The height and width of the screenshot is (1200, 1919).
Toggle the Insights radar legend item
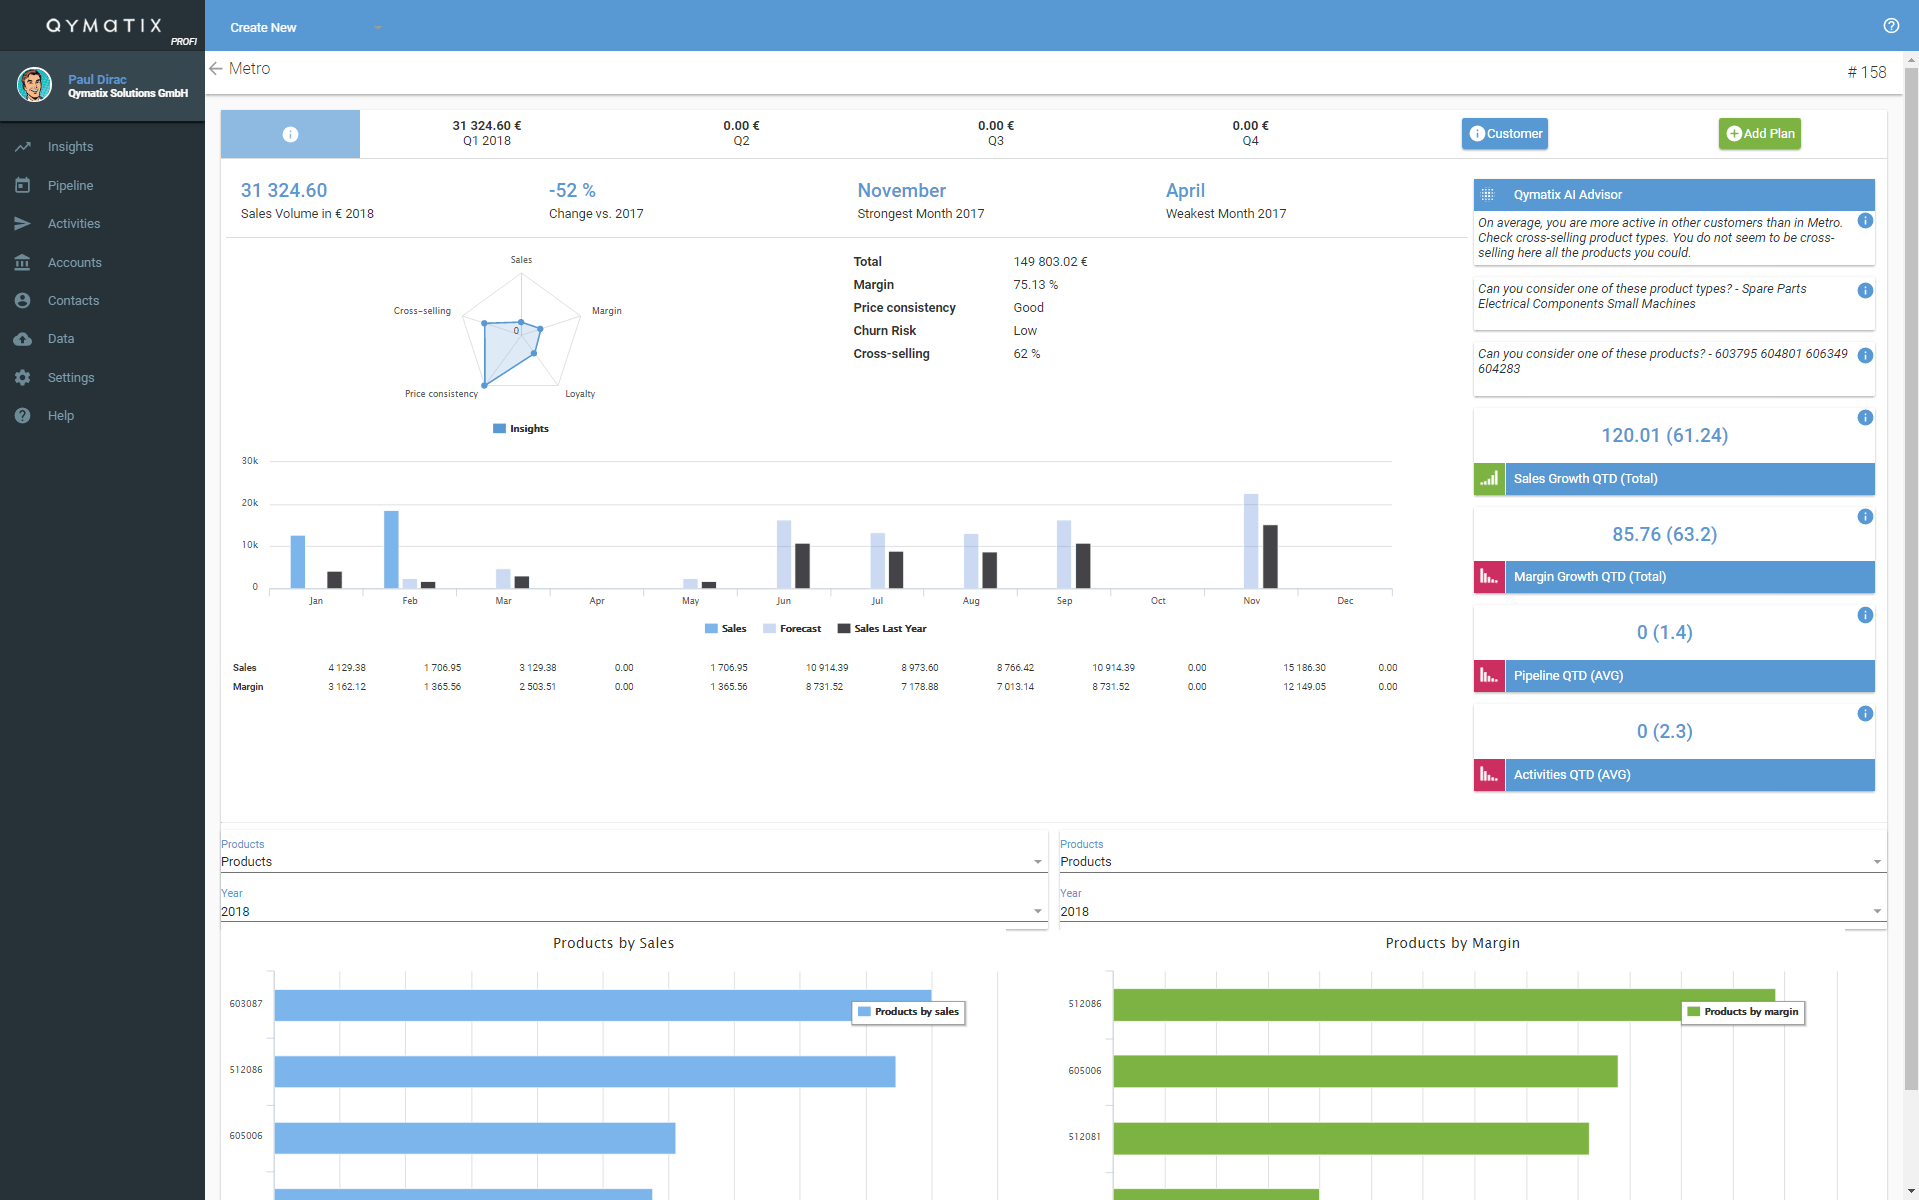click(520, 429)
